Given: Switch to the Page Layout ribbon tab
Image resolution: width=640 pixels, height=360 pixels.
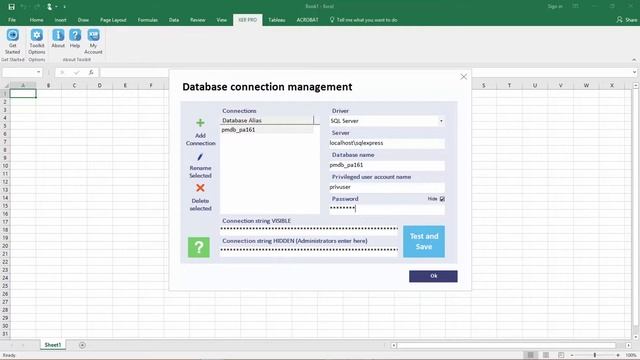Looking at the screenshot, I should [113, 20].
